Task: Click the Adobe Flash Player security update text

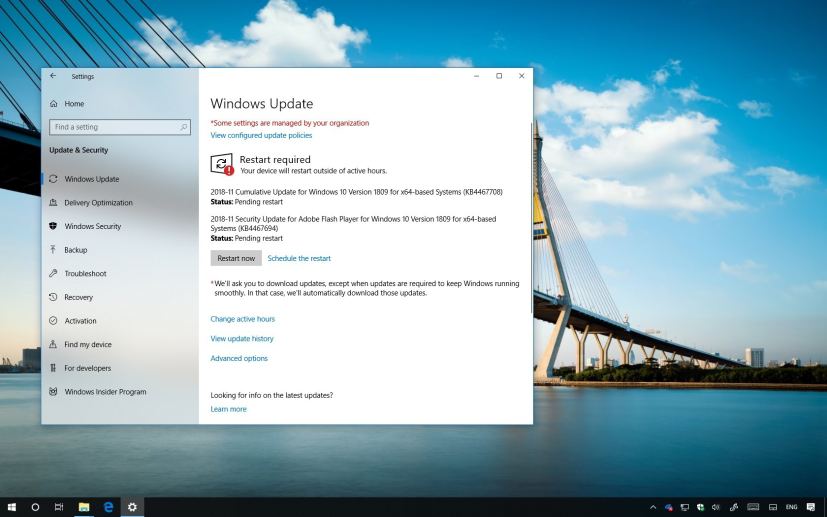Action: [x=353, y=224]
